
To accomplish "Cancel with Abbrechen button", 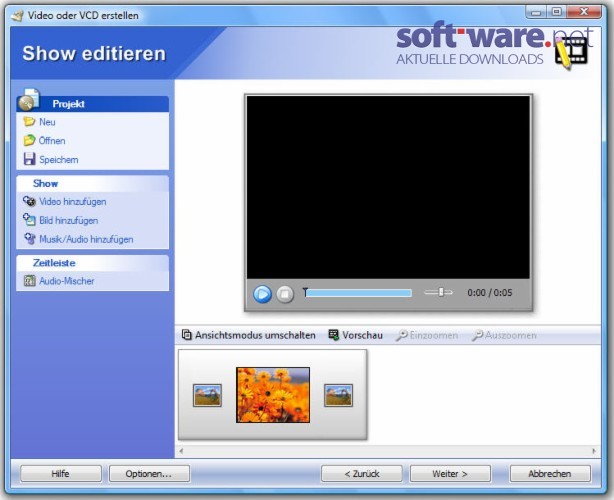I will click(x=550, y=474).
